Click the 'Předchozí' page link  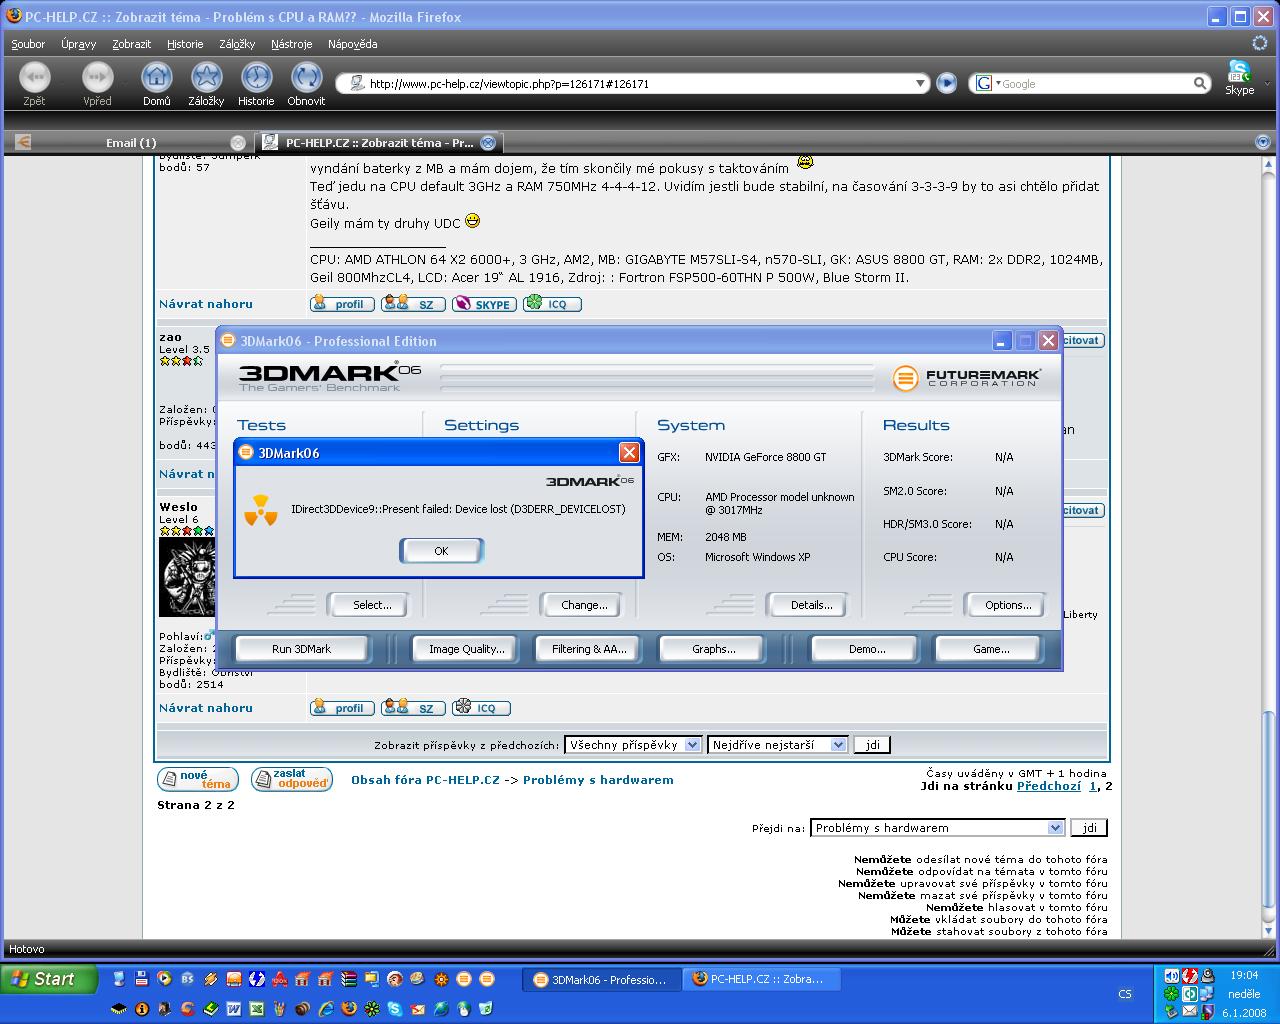click(x=1048, y=786)
